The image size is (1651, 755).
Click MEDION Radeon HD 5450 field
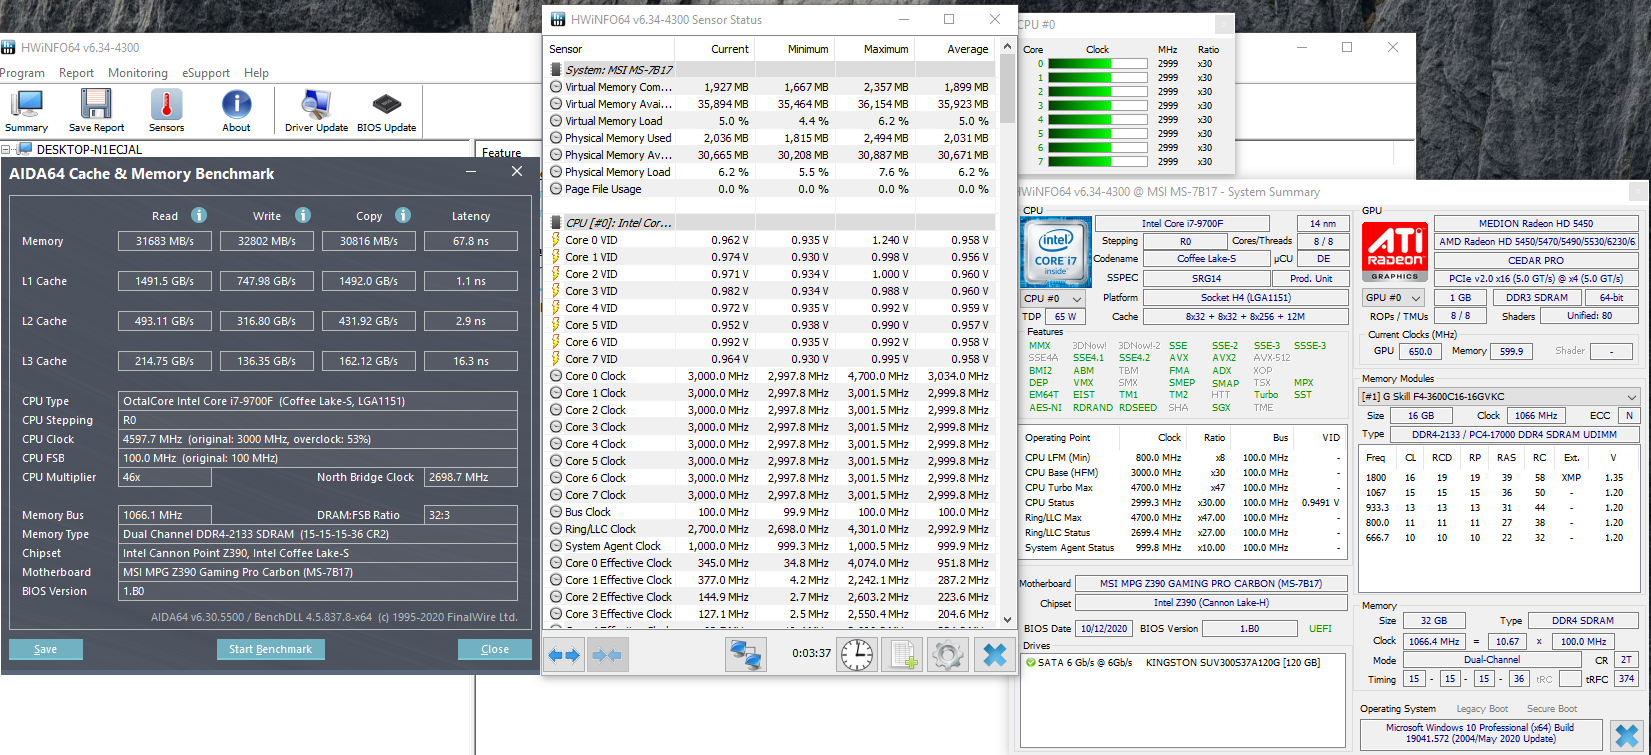pos(1536,224)
